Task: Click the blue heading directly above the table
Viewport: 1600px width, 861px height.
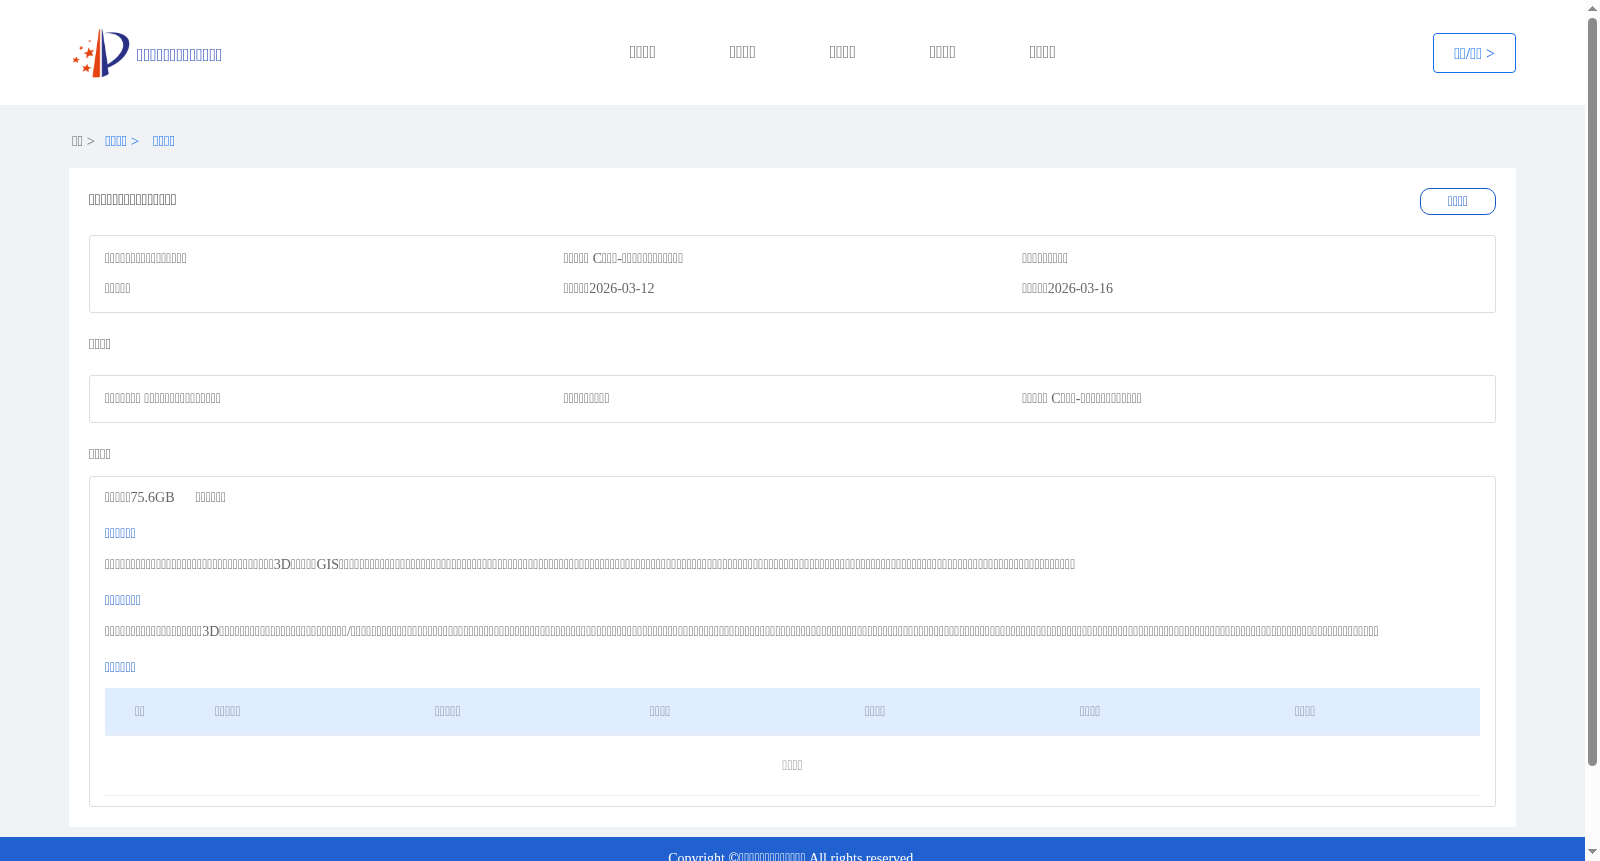Action: 120,667
